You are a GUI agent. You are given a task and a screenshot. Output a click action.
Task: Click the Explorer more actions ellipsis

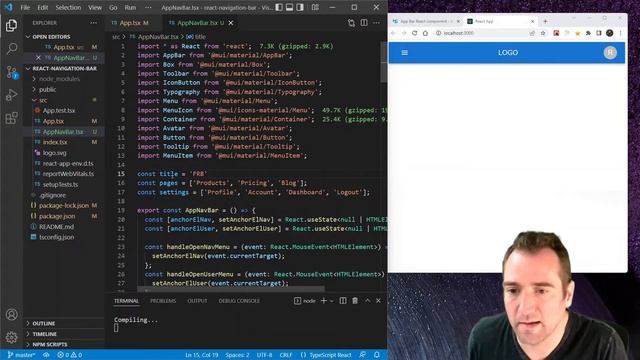pyautogui.click(x=93, y=23)
